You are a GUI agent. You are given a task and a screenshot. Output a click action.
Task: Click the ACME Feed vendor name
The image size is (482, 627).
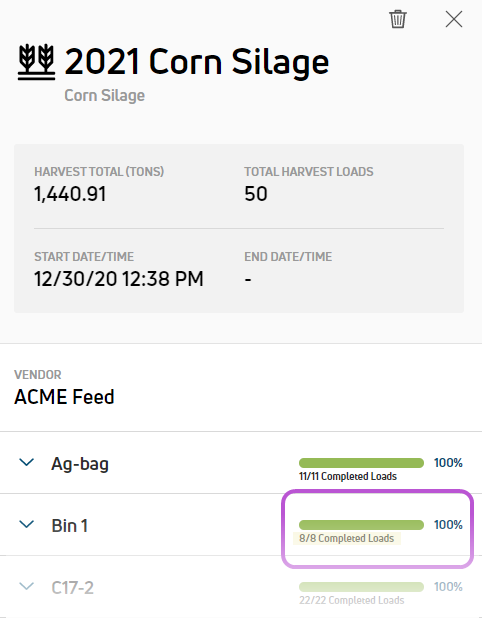tap(64, 397)
